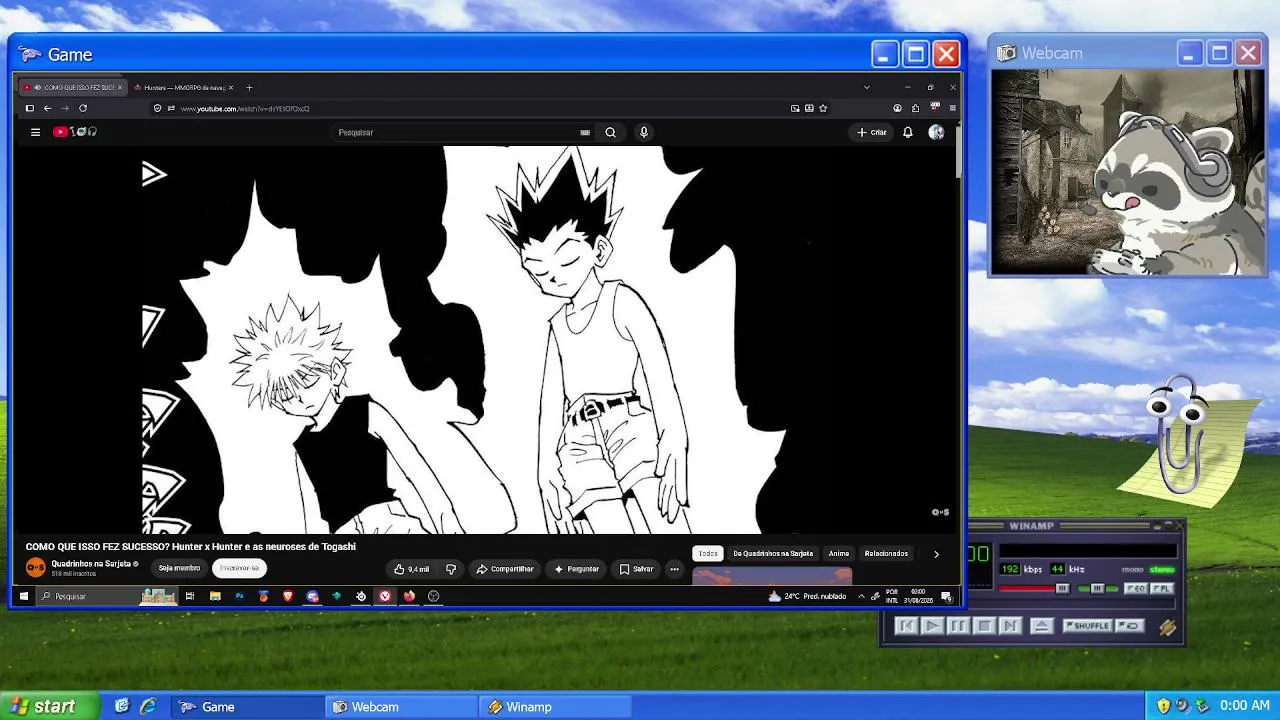
Task: Select the Anime filter chip
Action: 839,553
